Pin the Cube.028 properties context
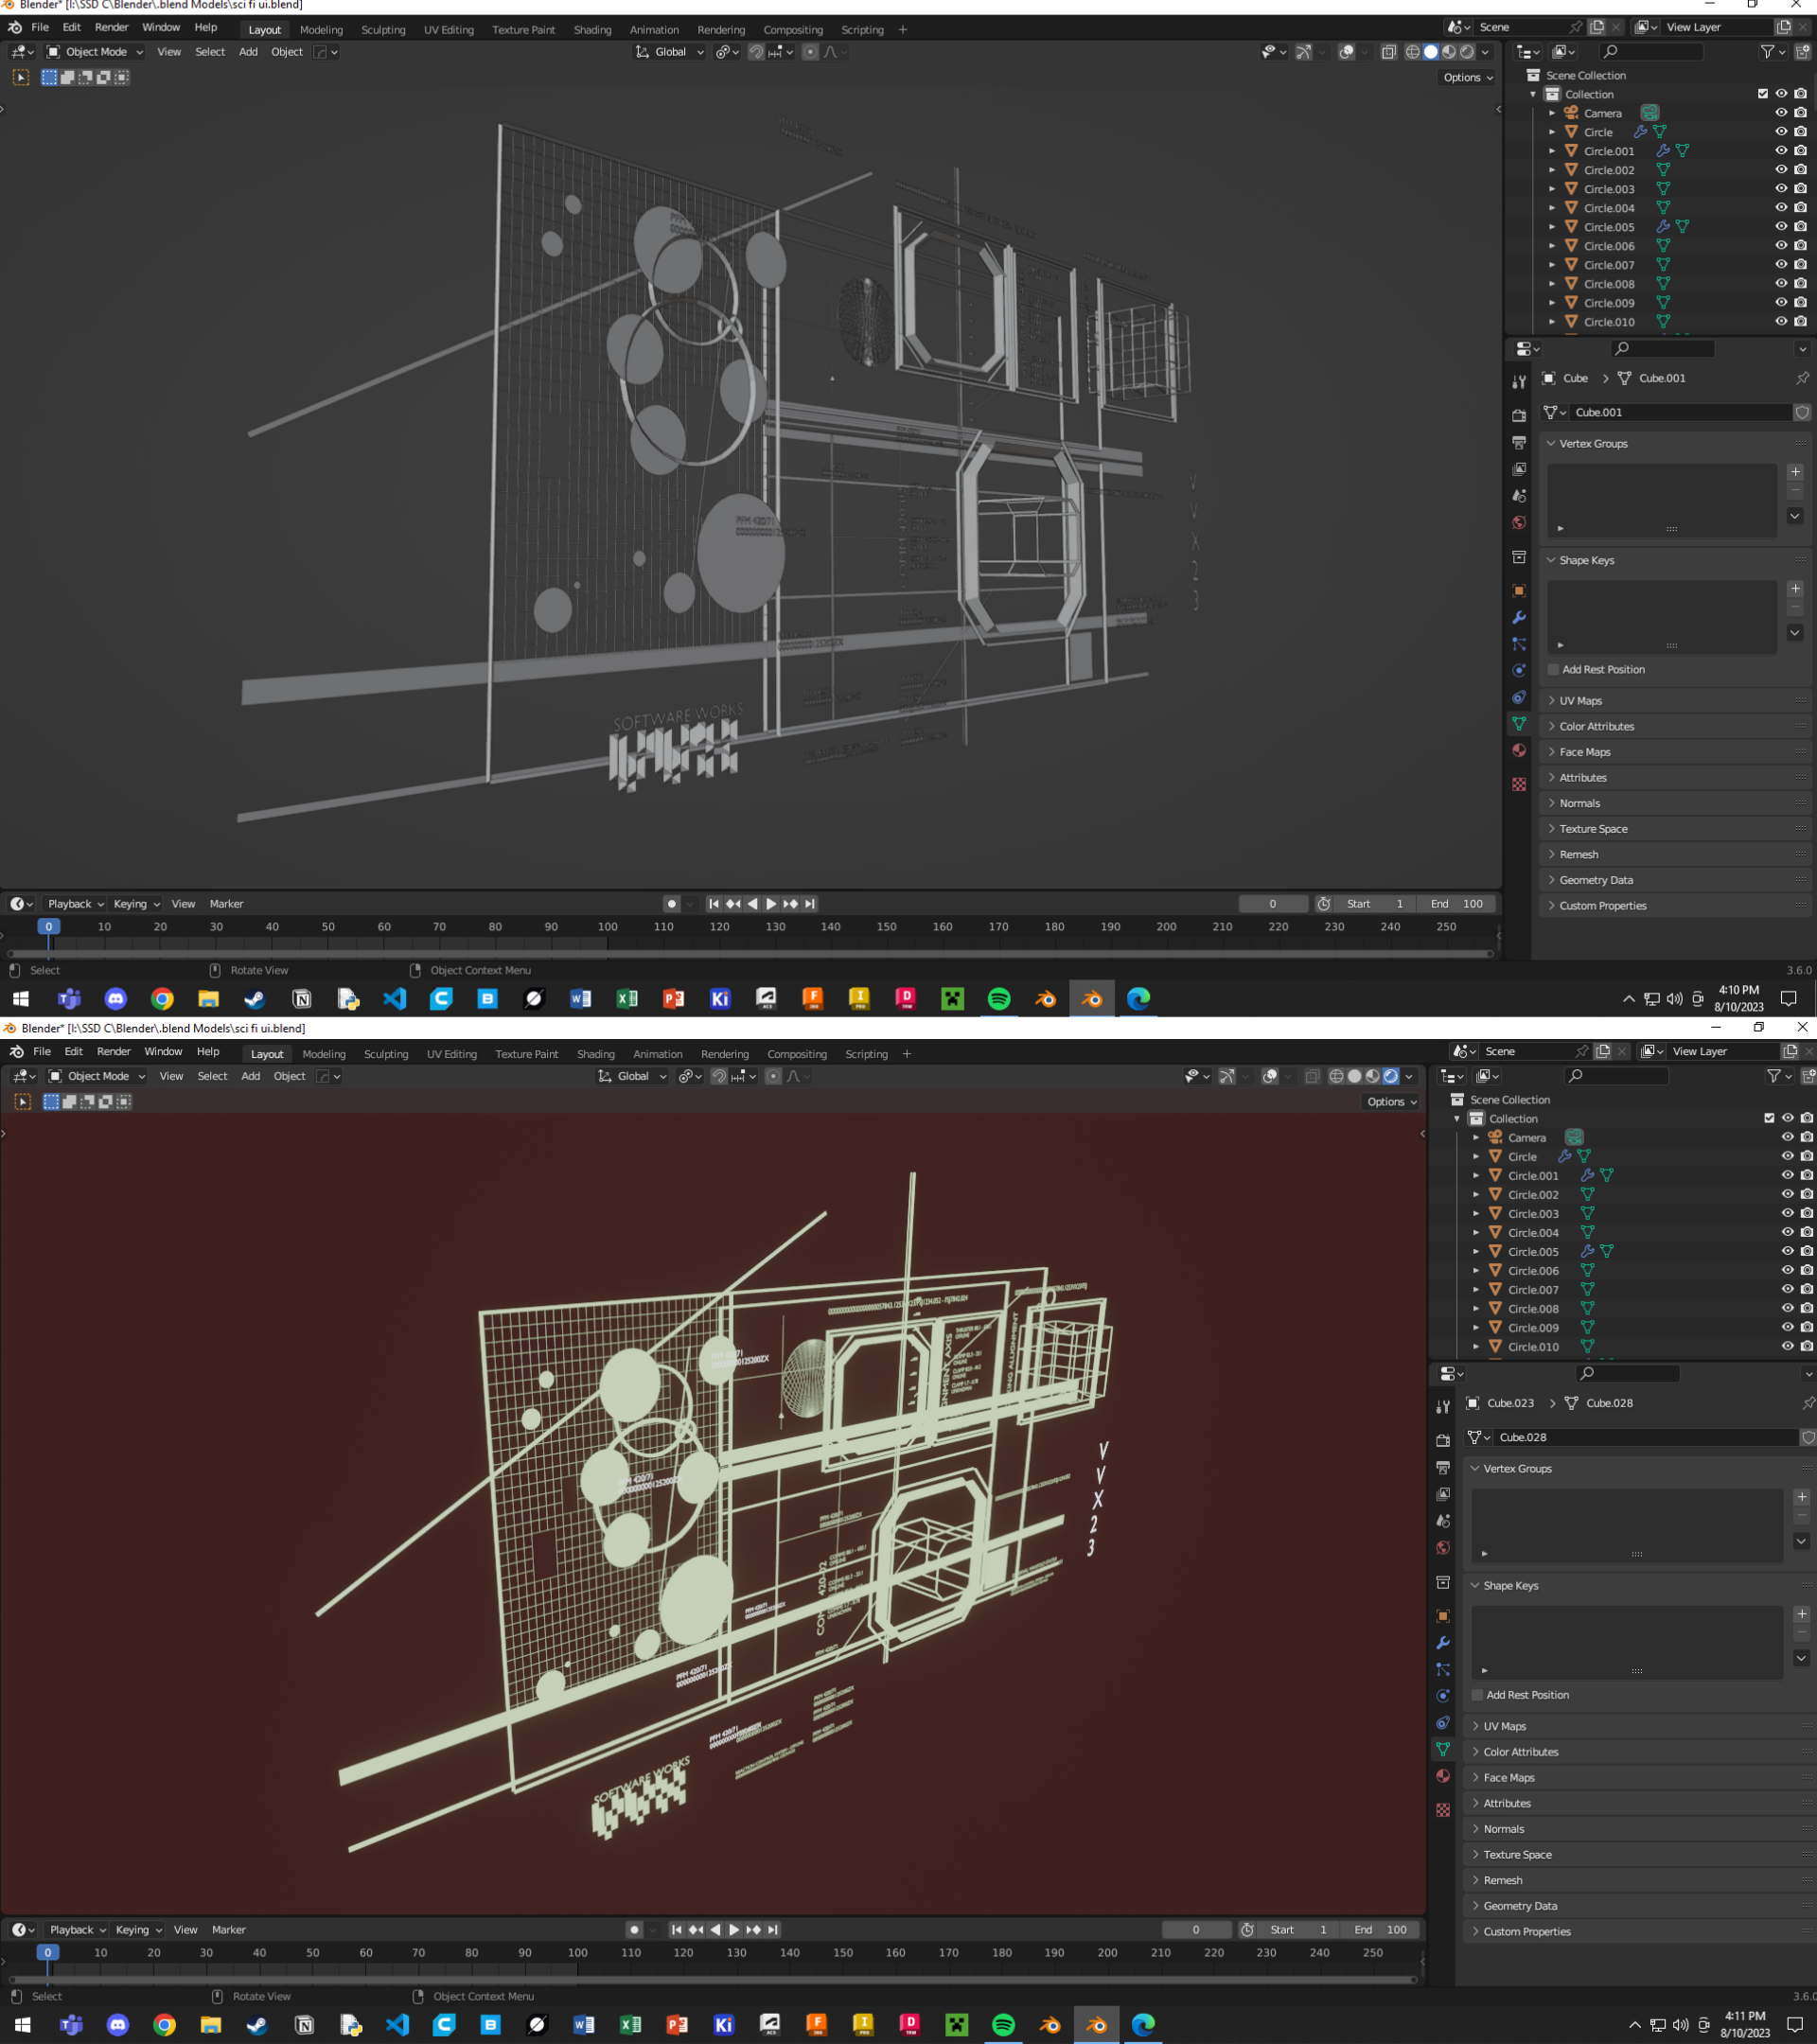This screenshot has height=2044, width=1817. pyautogui.click(x=1807, y=1403)
